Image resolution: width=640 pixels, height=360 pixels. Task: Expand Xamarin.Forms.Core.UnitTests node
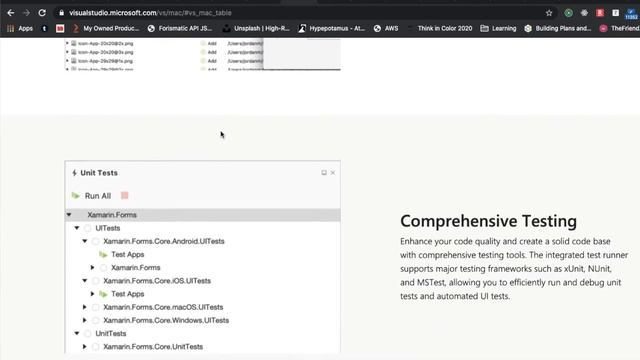84,347
